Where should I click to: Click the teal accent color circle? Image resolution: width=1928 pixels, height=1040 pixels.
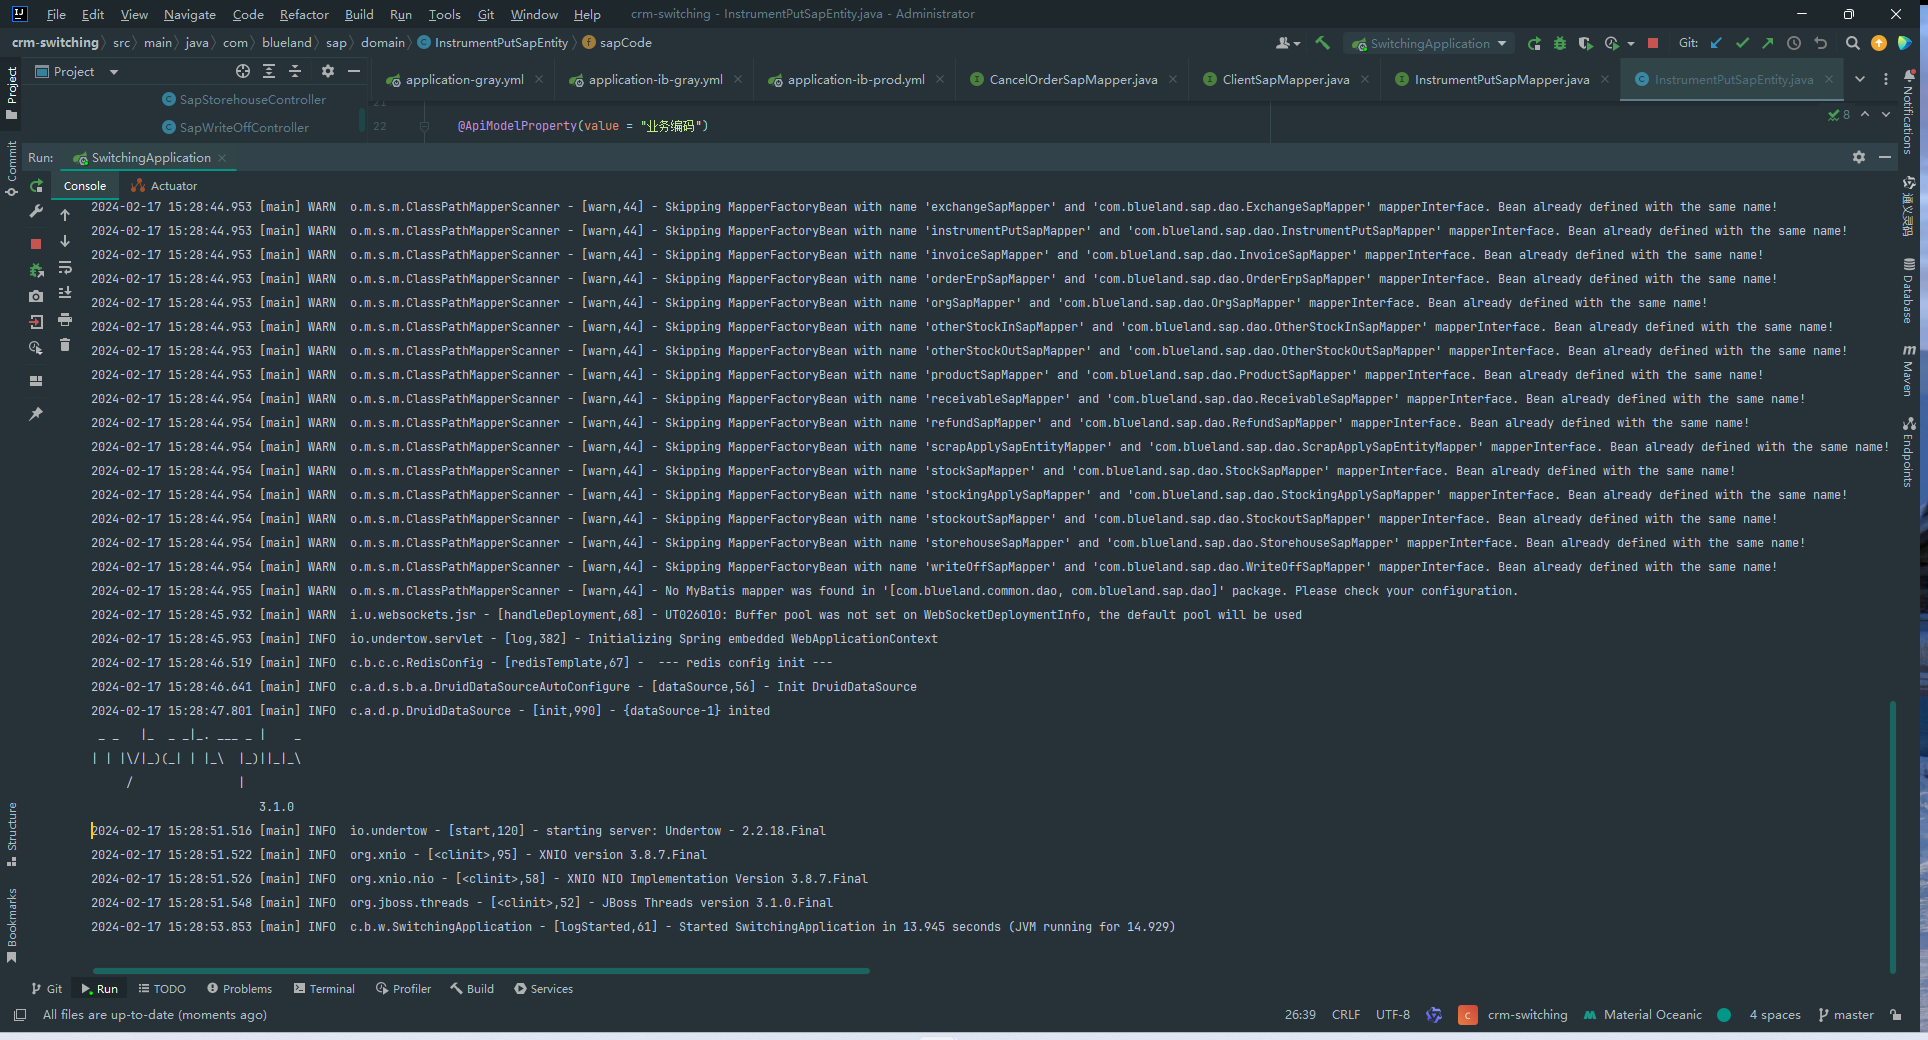(x=1724, y=1015)
